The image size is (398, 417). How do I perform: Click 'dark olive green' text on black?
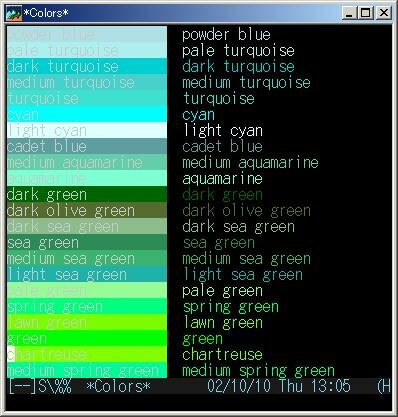coord(246,211)
